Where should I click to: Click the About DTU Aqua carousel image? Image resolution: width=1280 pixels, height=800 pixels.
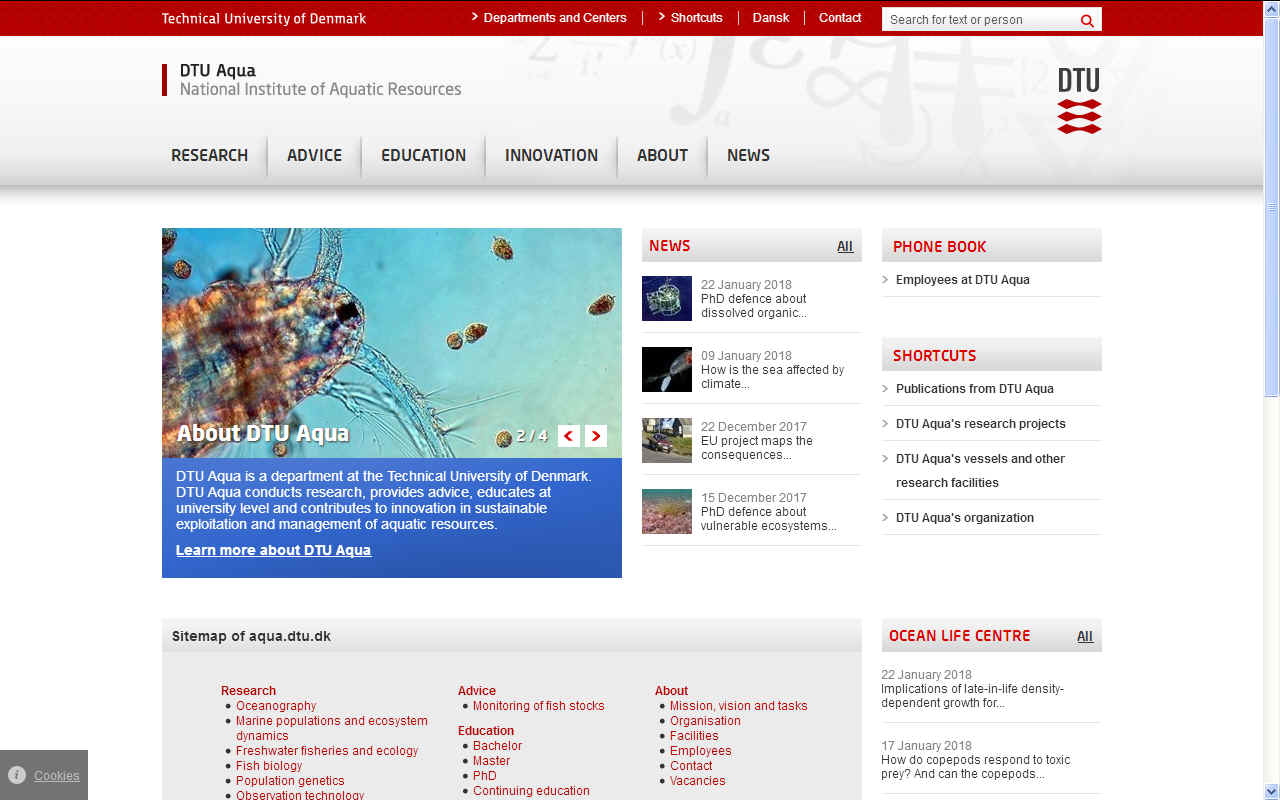[x=392, y=343]
